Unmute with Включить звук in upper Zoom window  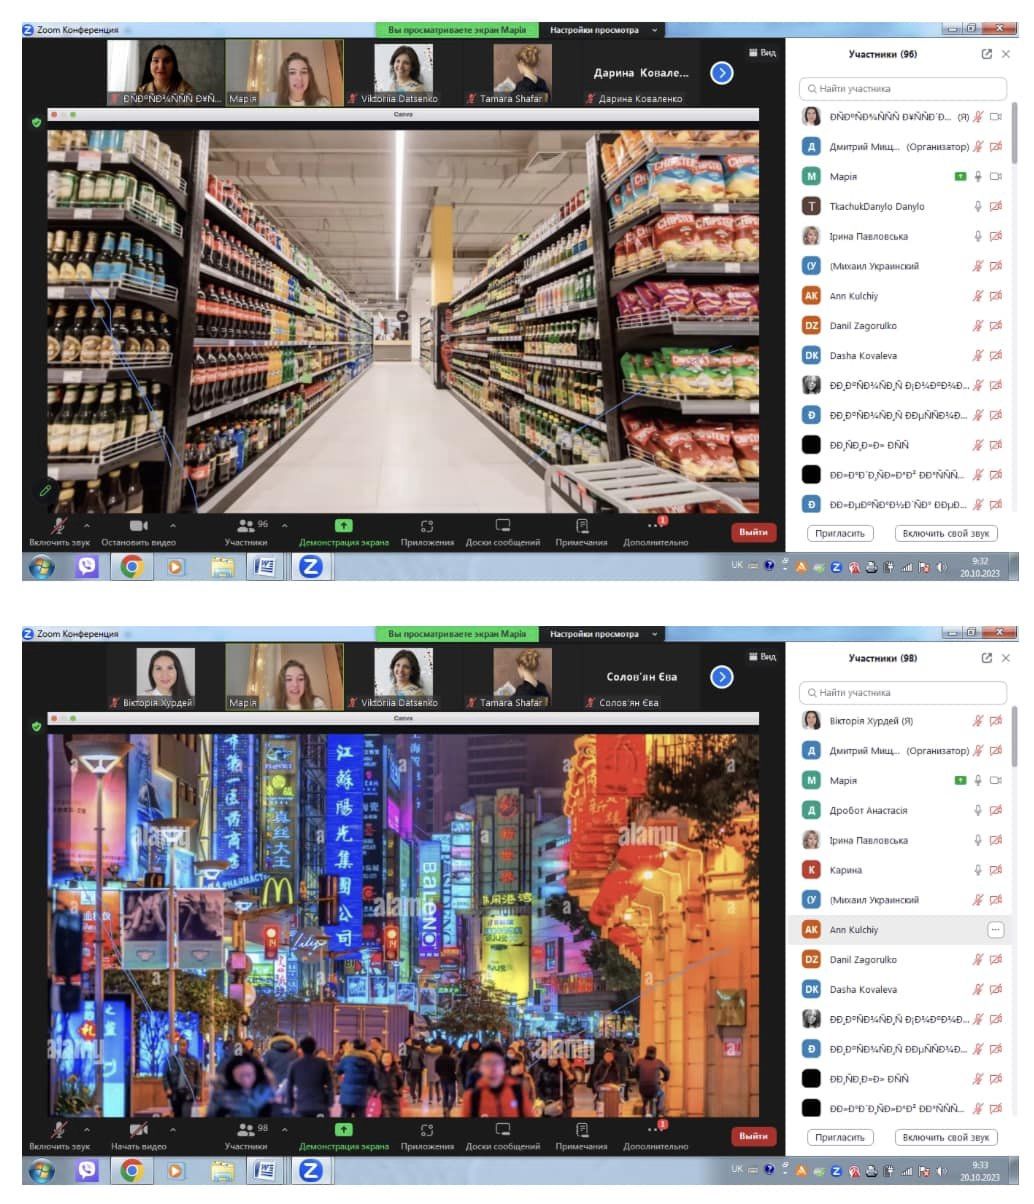pos(59,531)
